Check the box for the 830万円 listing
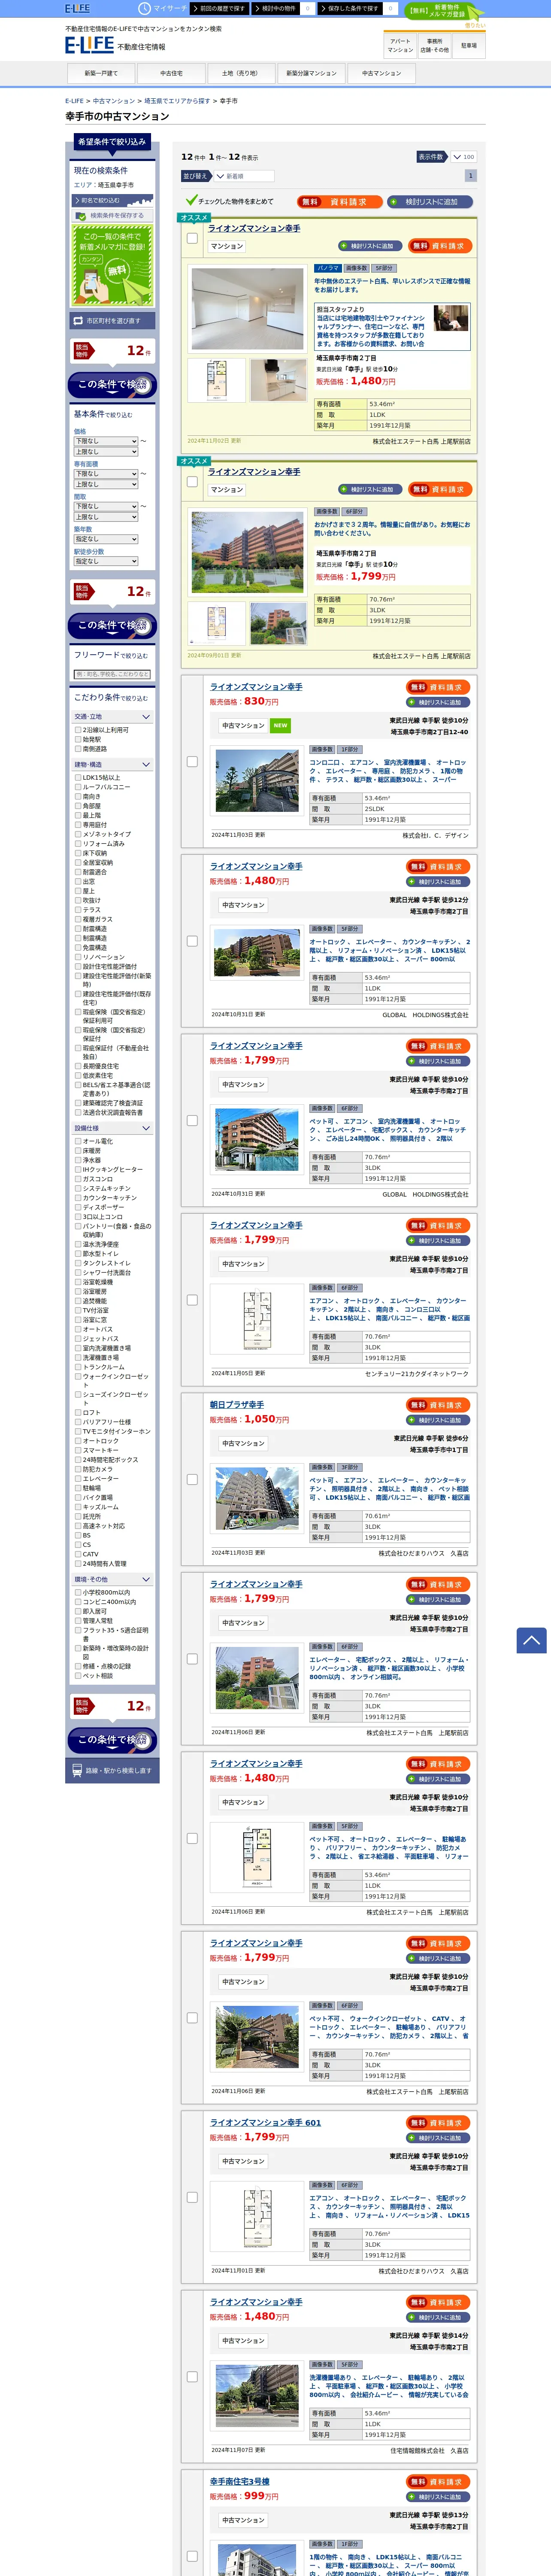 (192, 761)
